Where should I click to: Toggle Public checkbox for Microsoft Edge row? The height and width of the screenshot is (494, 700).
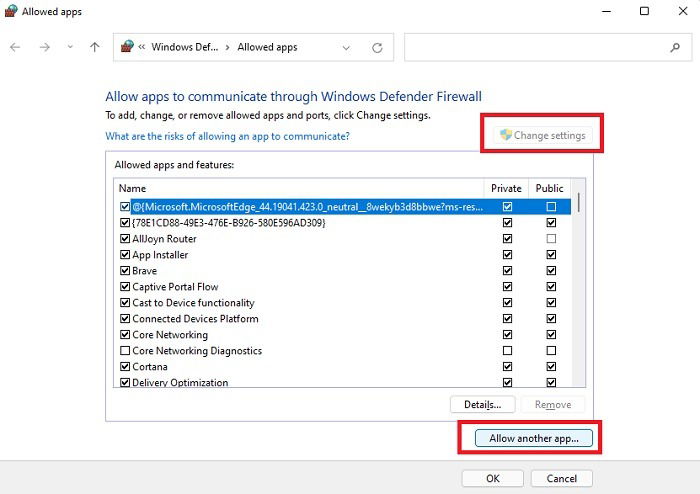click(x=551, y=207)
